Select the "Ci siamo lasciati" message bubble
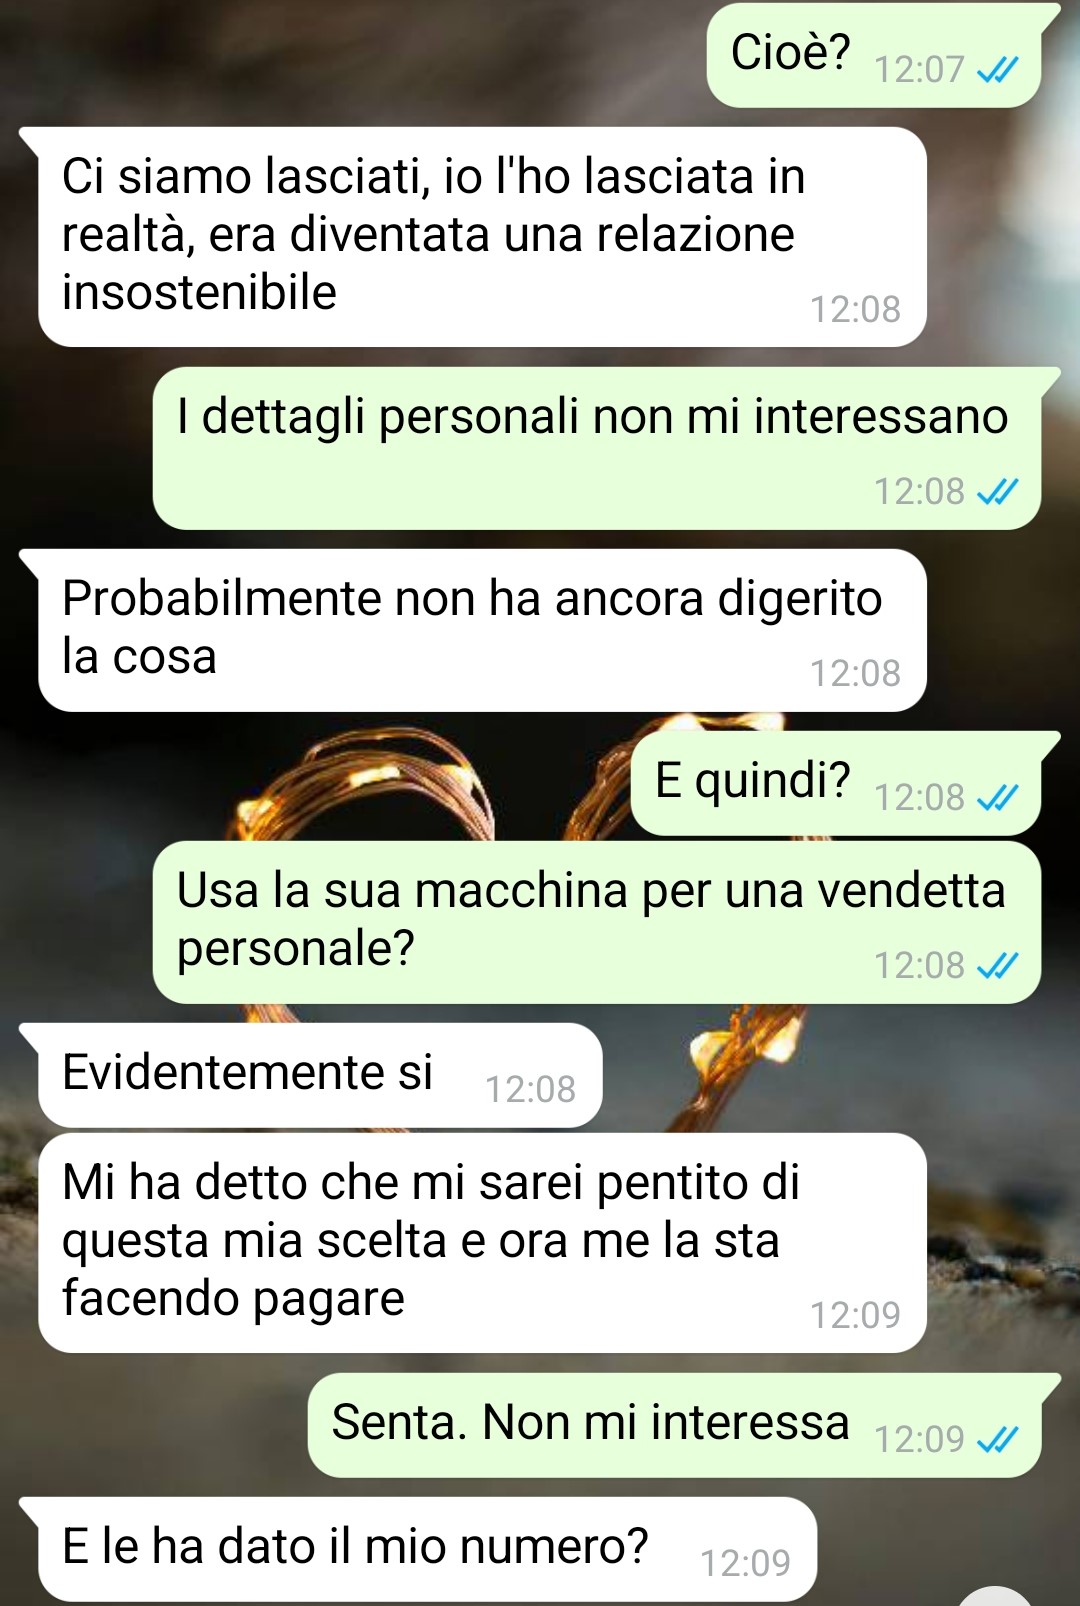The height and width of the screenshot is (1606, 1080). point(482,237)
